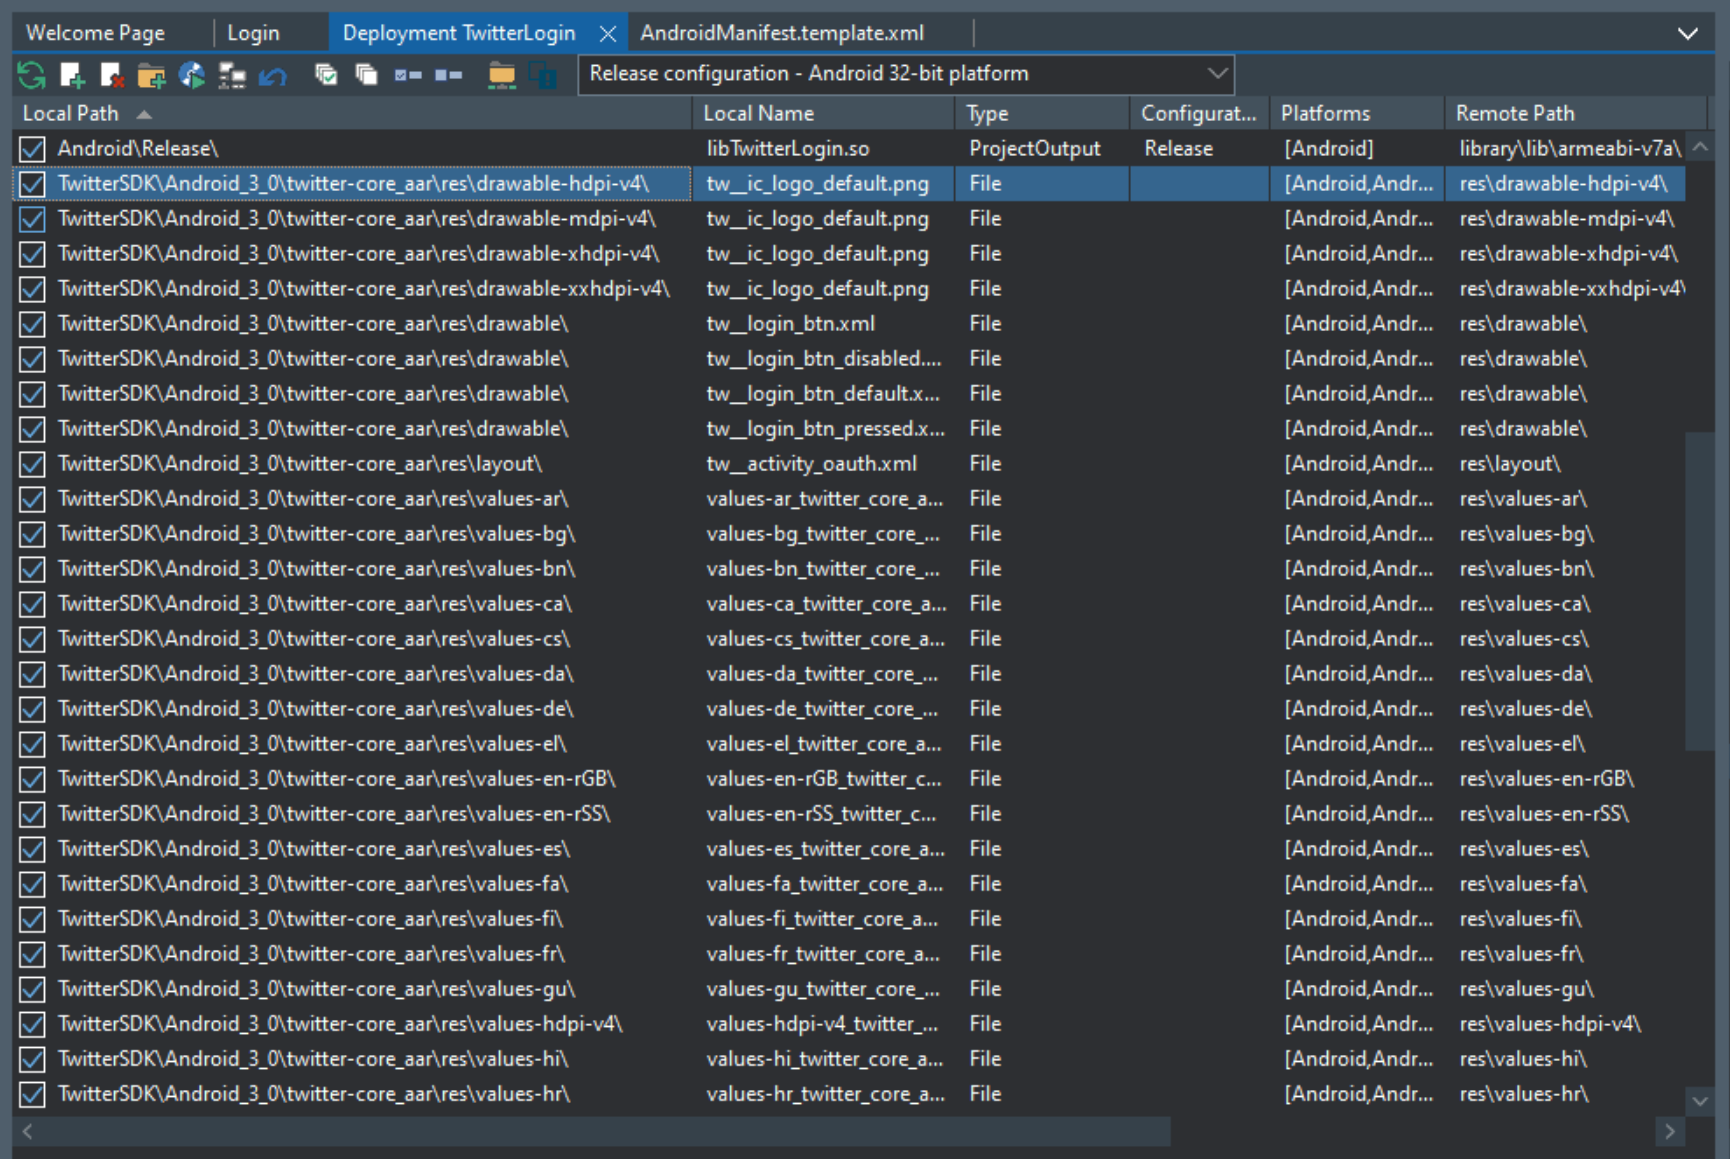Toggle checkbox for values-hr row
Viewport: 1730px width, 1159px height.
32,1094
